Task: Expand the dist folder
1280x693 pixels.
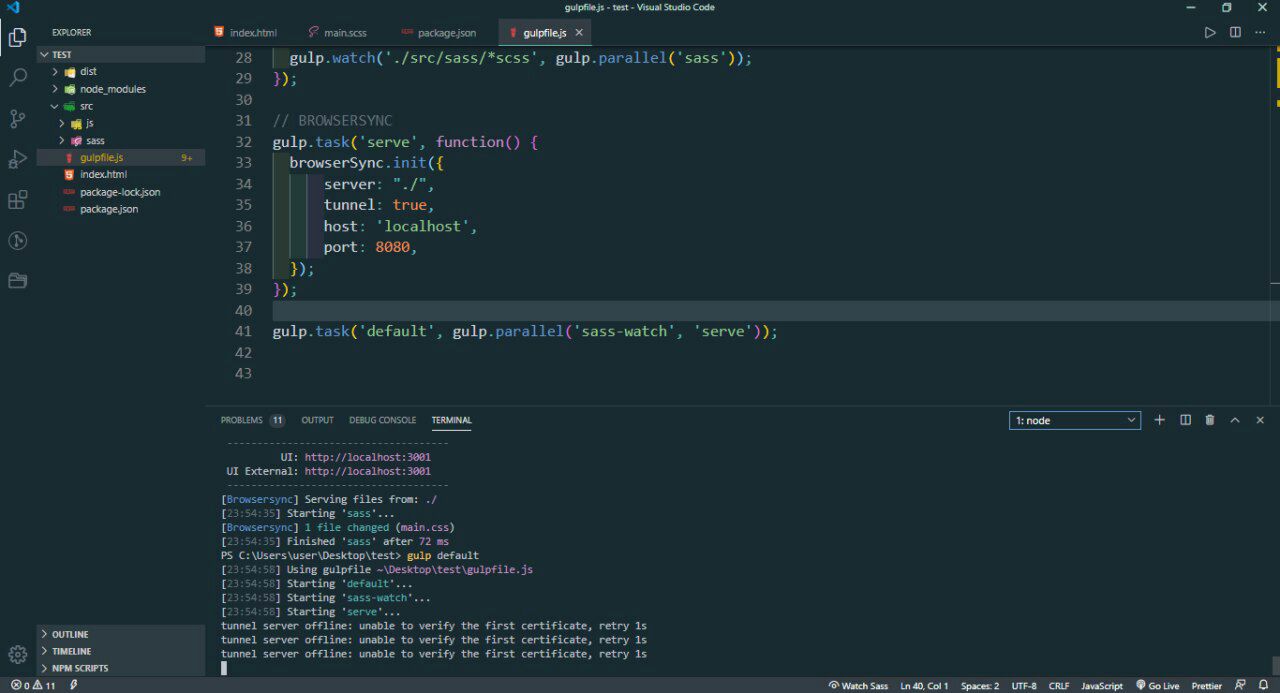Action: click(x=121, y=72)
